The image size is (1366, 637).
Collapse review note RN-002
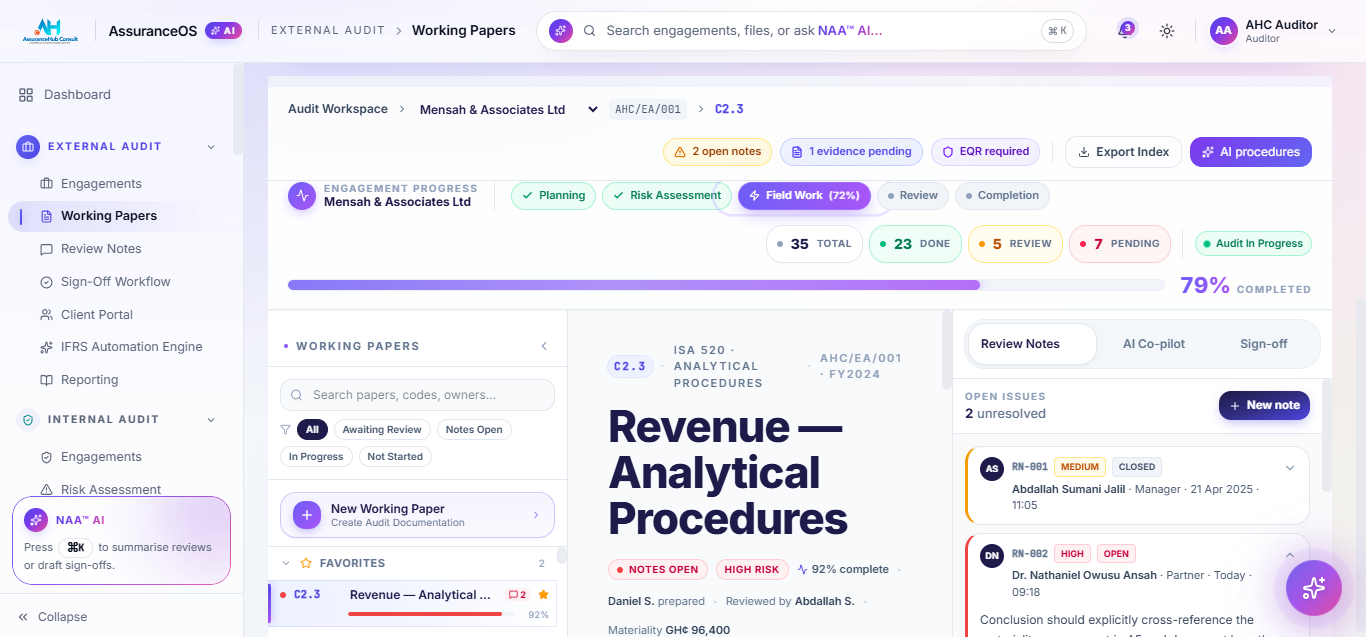tap(1290, 555)
